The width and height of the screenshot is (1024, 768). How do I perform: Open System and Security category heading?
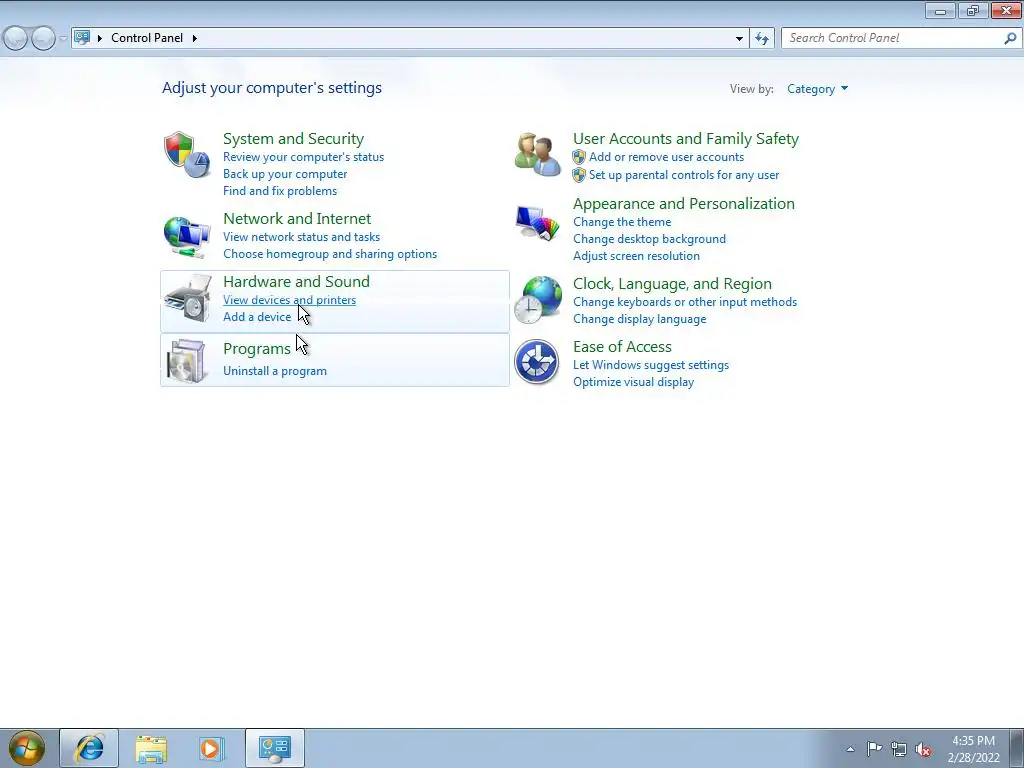pos(293,138)
